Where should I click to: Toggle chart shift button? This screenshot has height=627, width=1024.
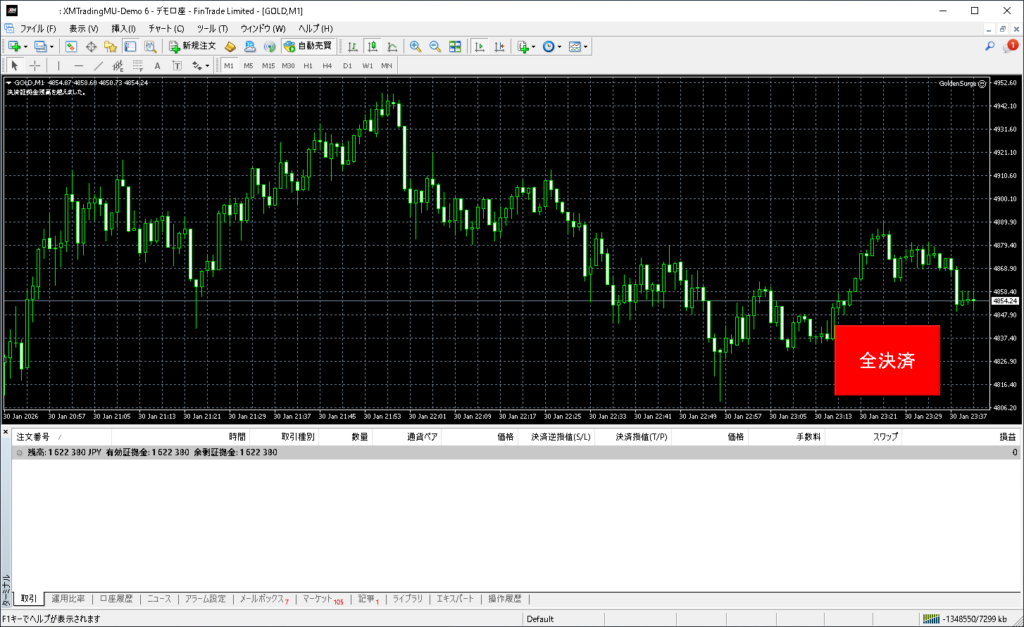(500, 46)
